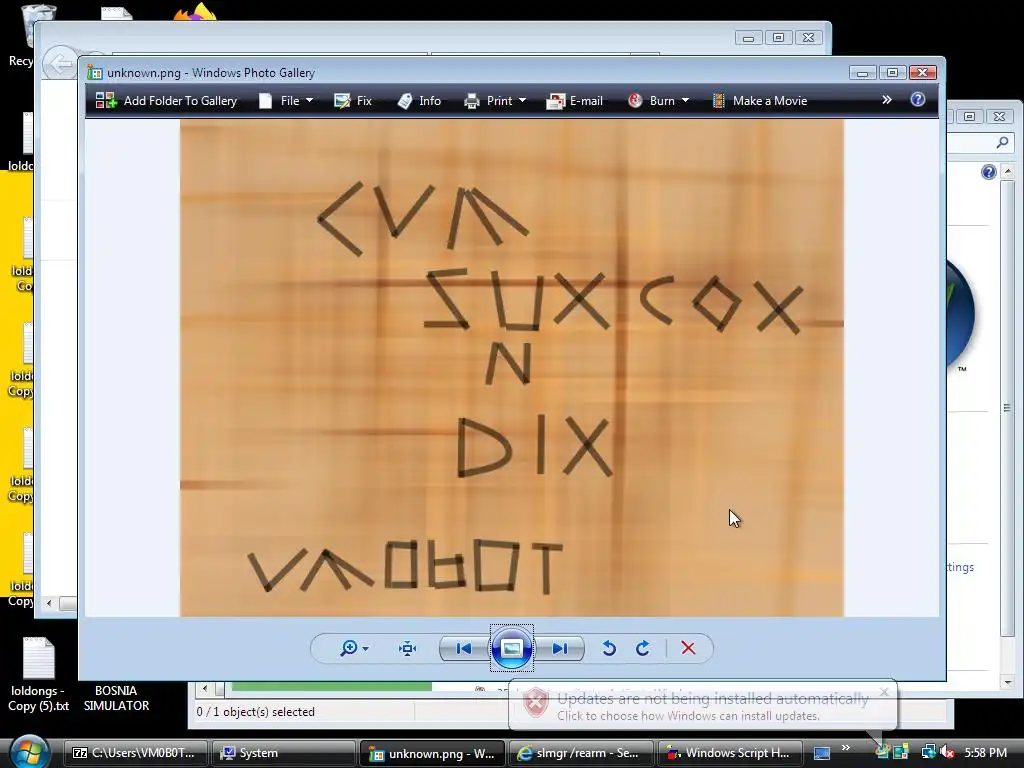Open the Print menu
Screen dimensions: 1024x768
coord(494,101)
